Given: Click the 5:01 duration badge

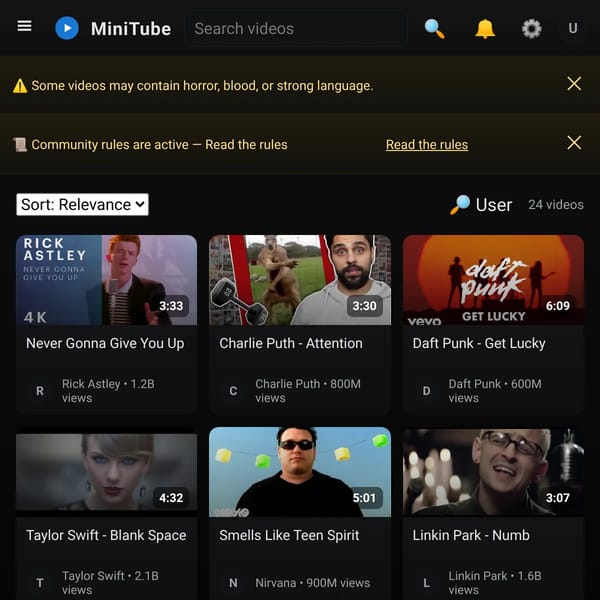Looking at the screenshot, I should pyautogui.click(x=364, y=498).
